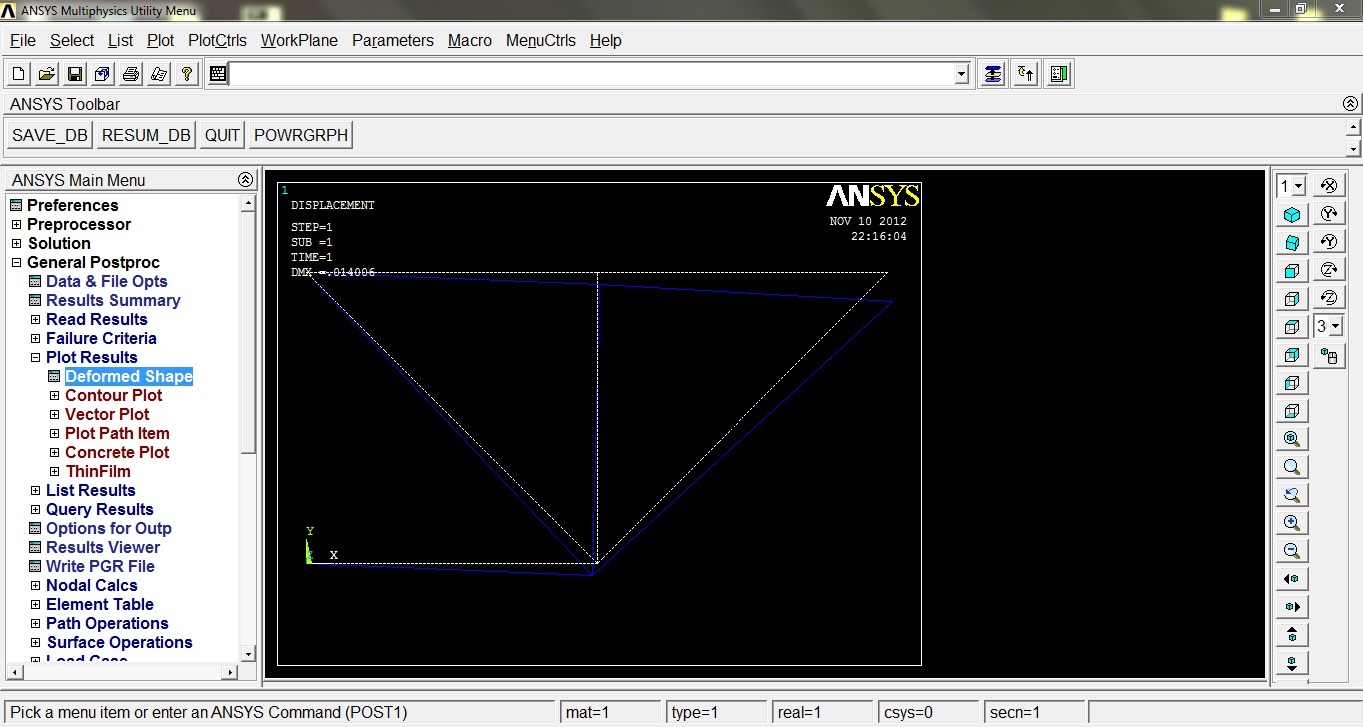The width and height of the screenshot is (1363, 727).
Task: Collapse the ANSYS Main Menu panel
Action: tap(245, 180)
